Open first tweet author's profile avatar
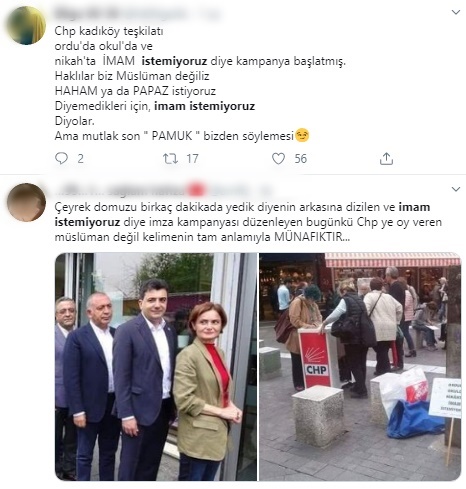This screenshot has width=466, height=489. (x=26, y=25)
